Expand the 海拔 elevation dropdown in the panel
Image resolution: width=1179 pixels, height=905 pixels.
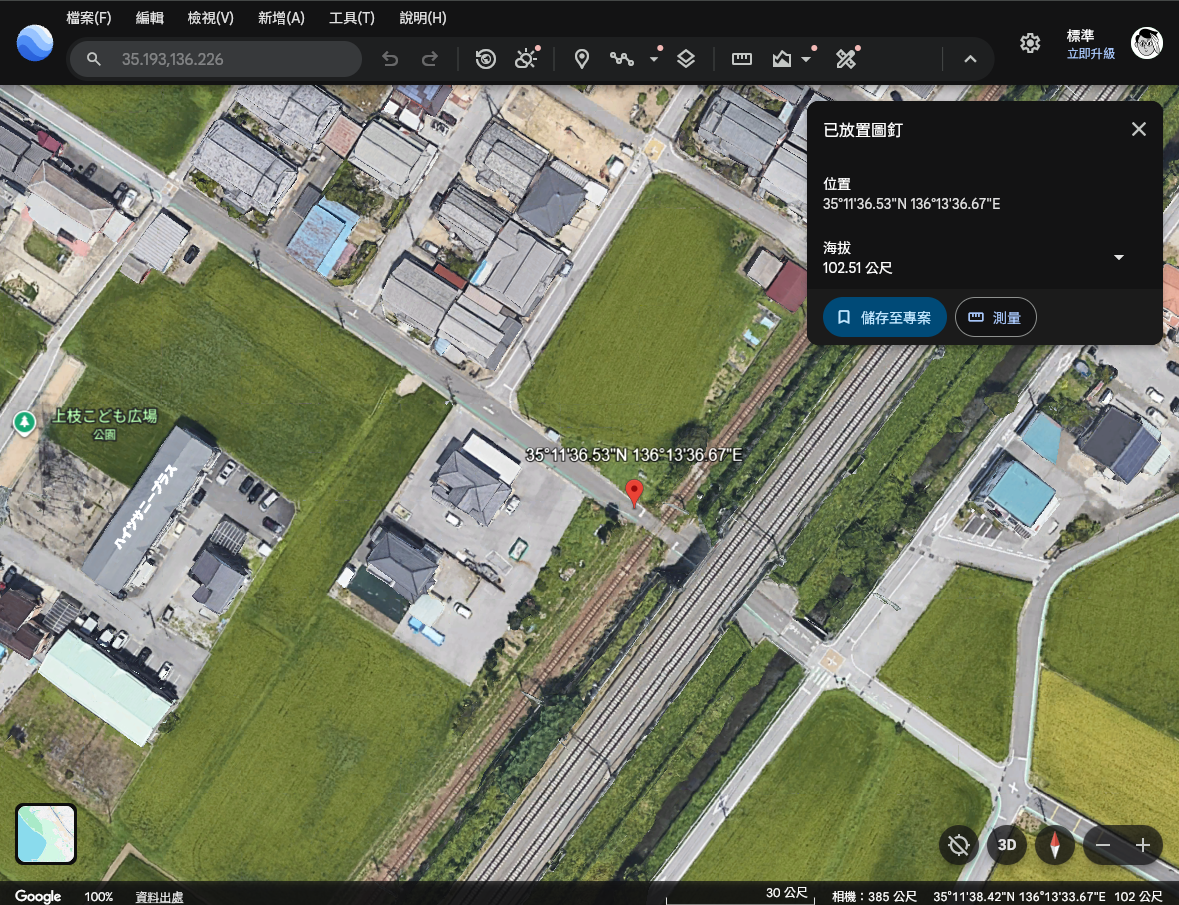(1119, 258)
